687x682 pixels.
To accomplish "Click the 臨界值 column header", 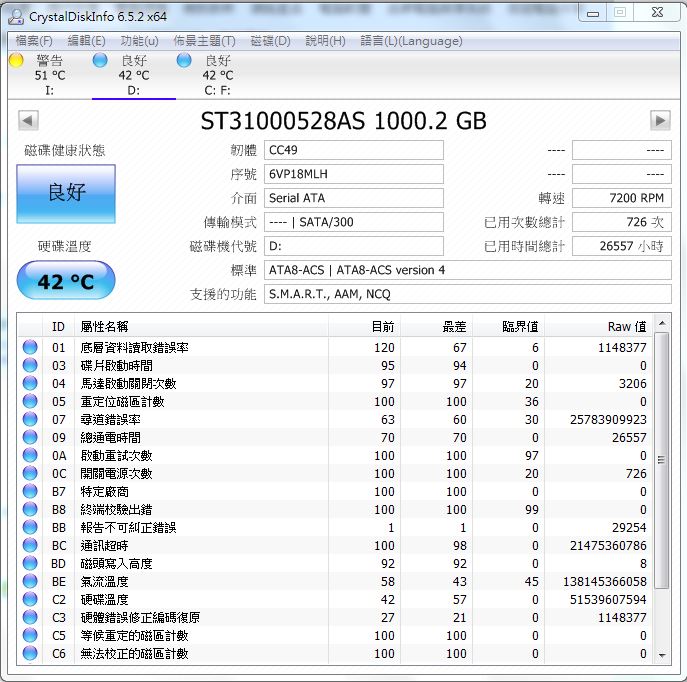I will 508,326.
